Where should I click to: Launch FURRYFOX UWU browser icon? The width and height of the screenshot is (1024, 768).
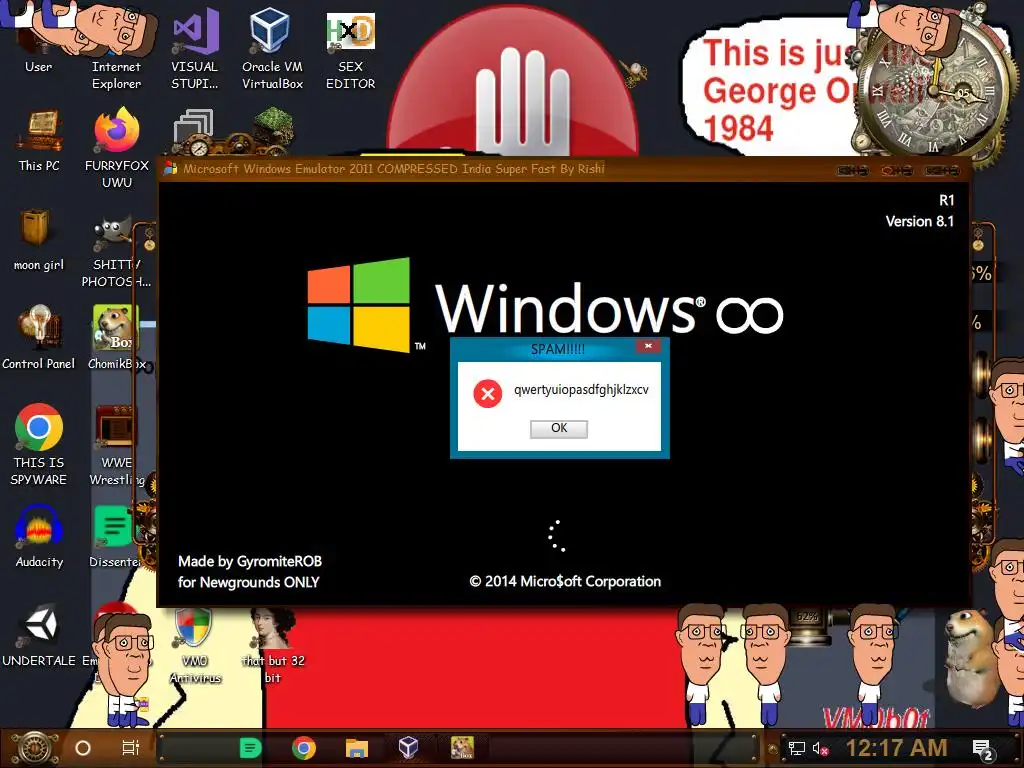[x=116, y=148]
